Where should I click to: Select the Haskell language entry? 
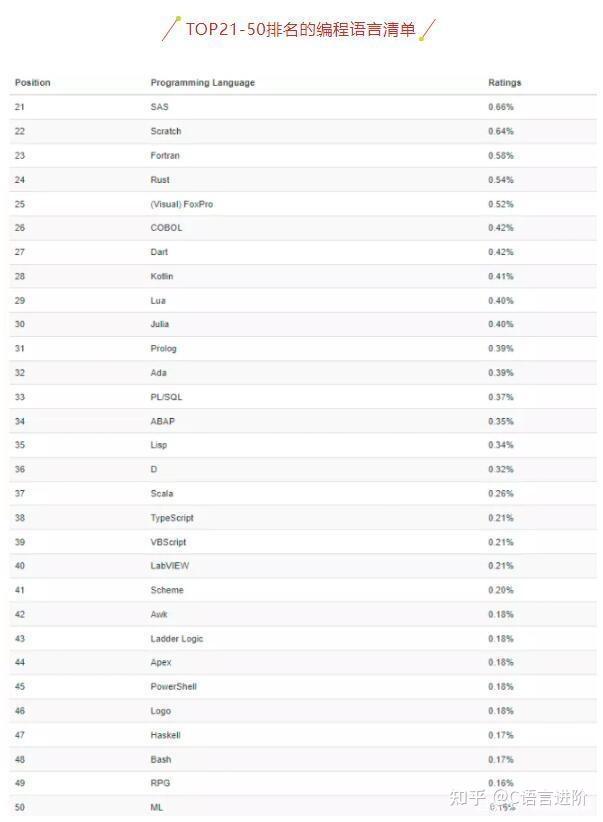pos(166,735)
